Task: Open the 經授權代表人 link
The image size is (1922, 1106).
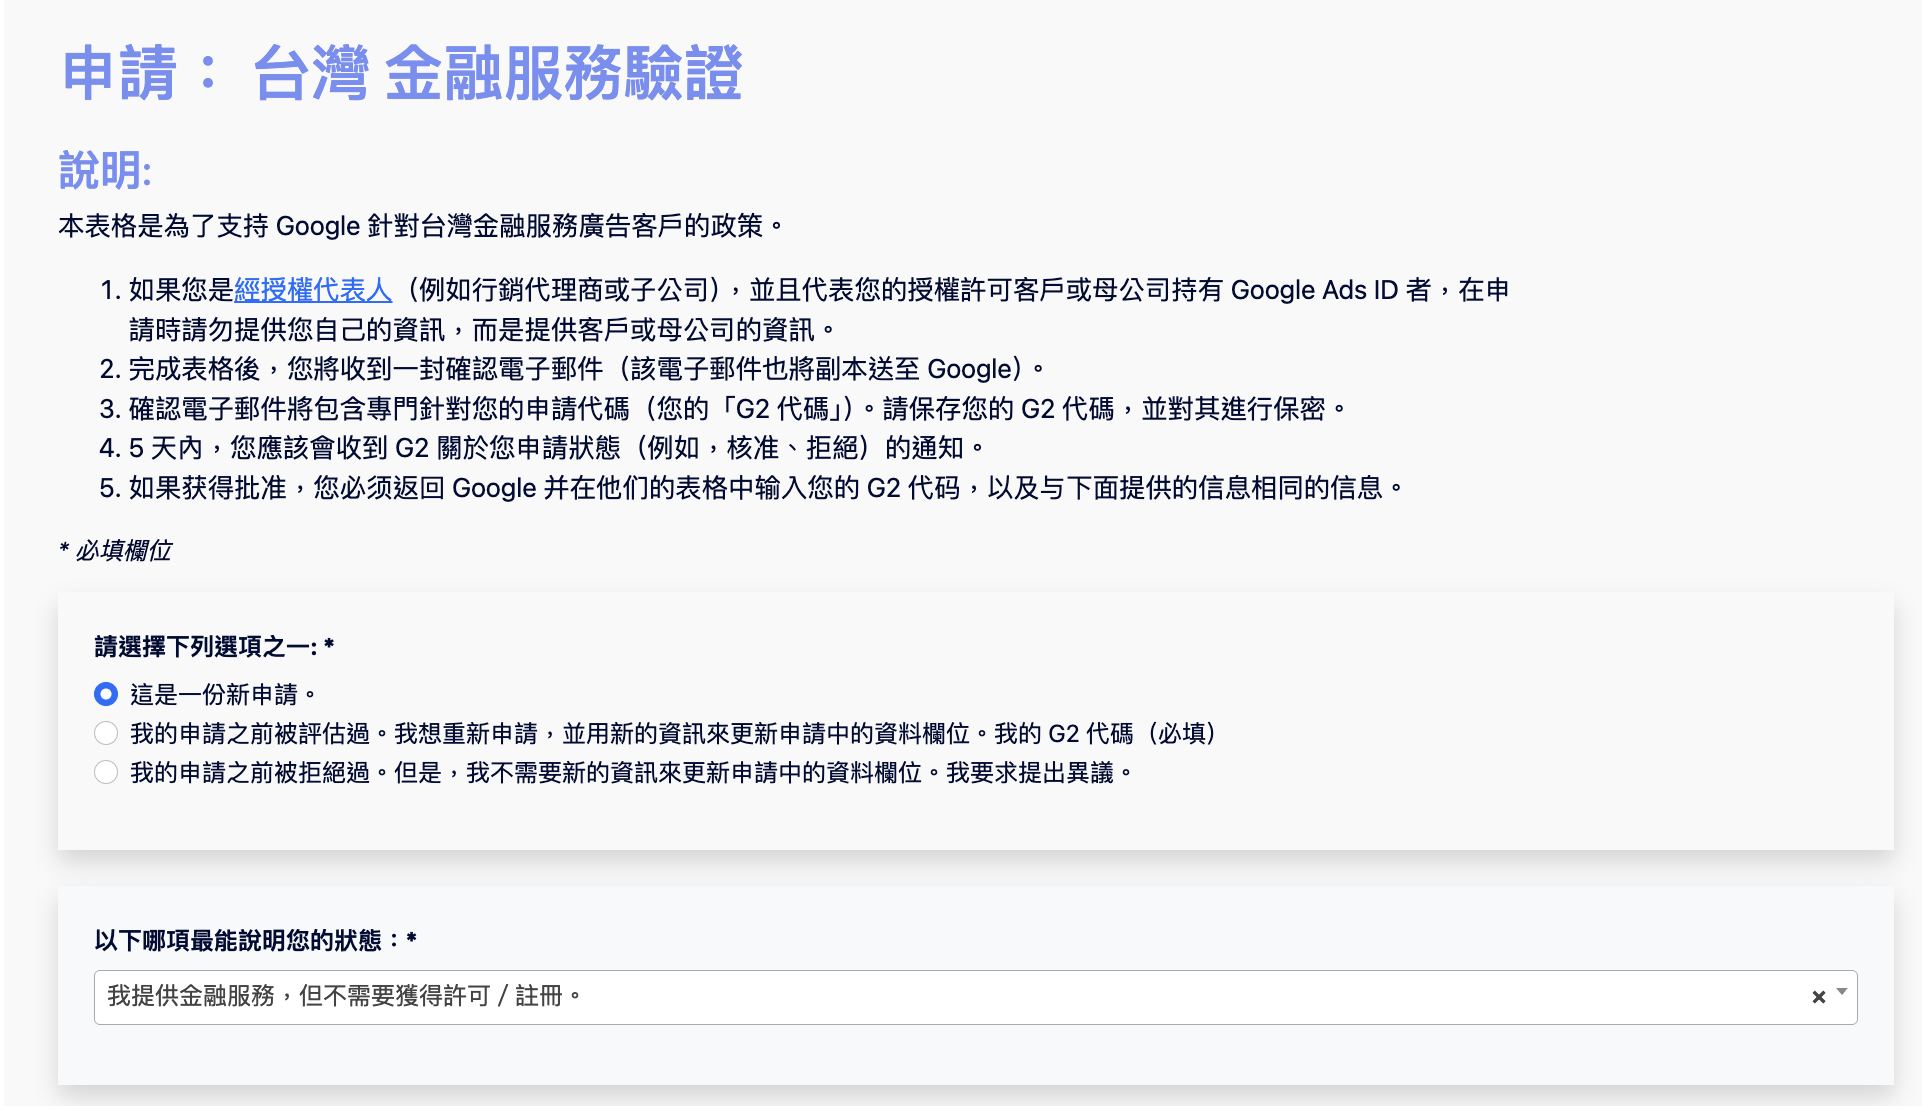Action: click(313, 290)
